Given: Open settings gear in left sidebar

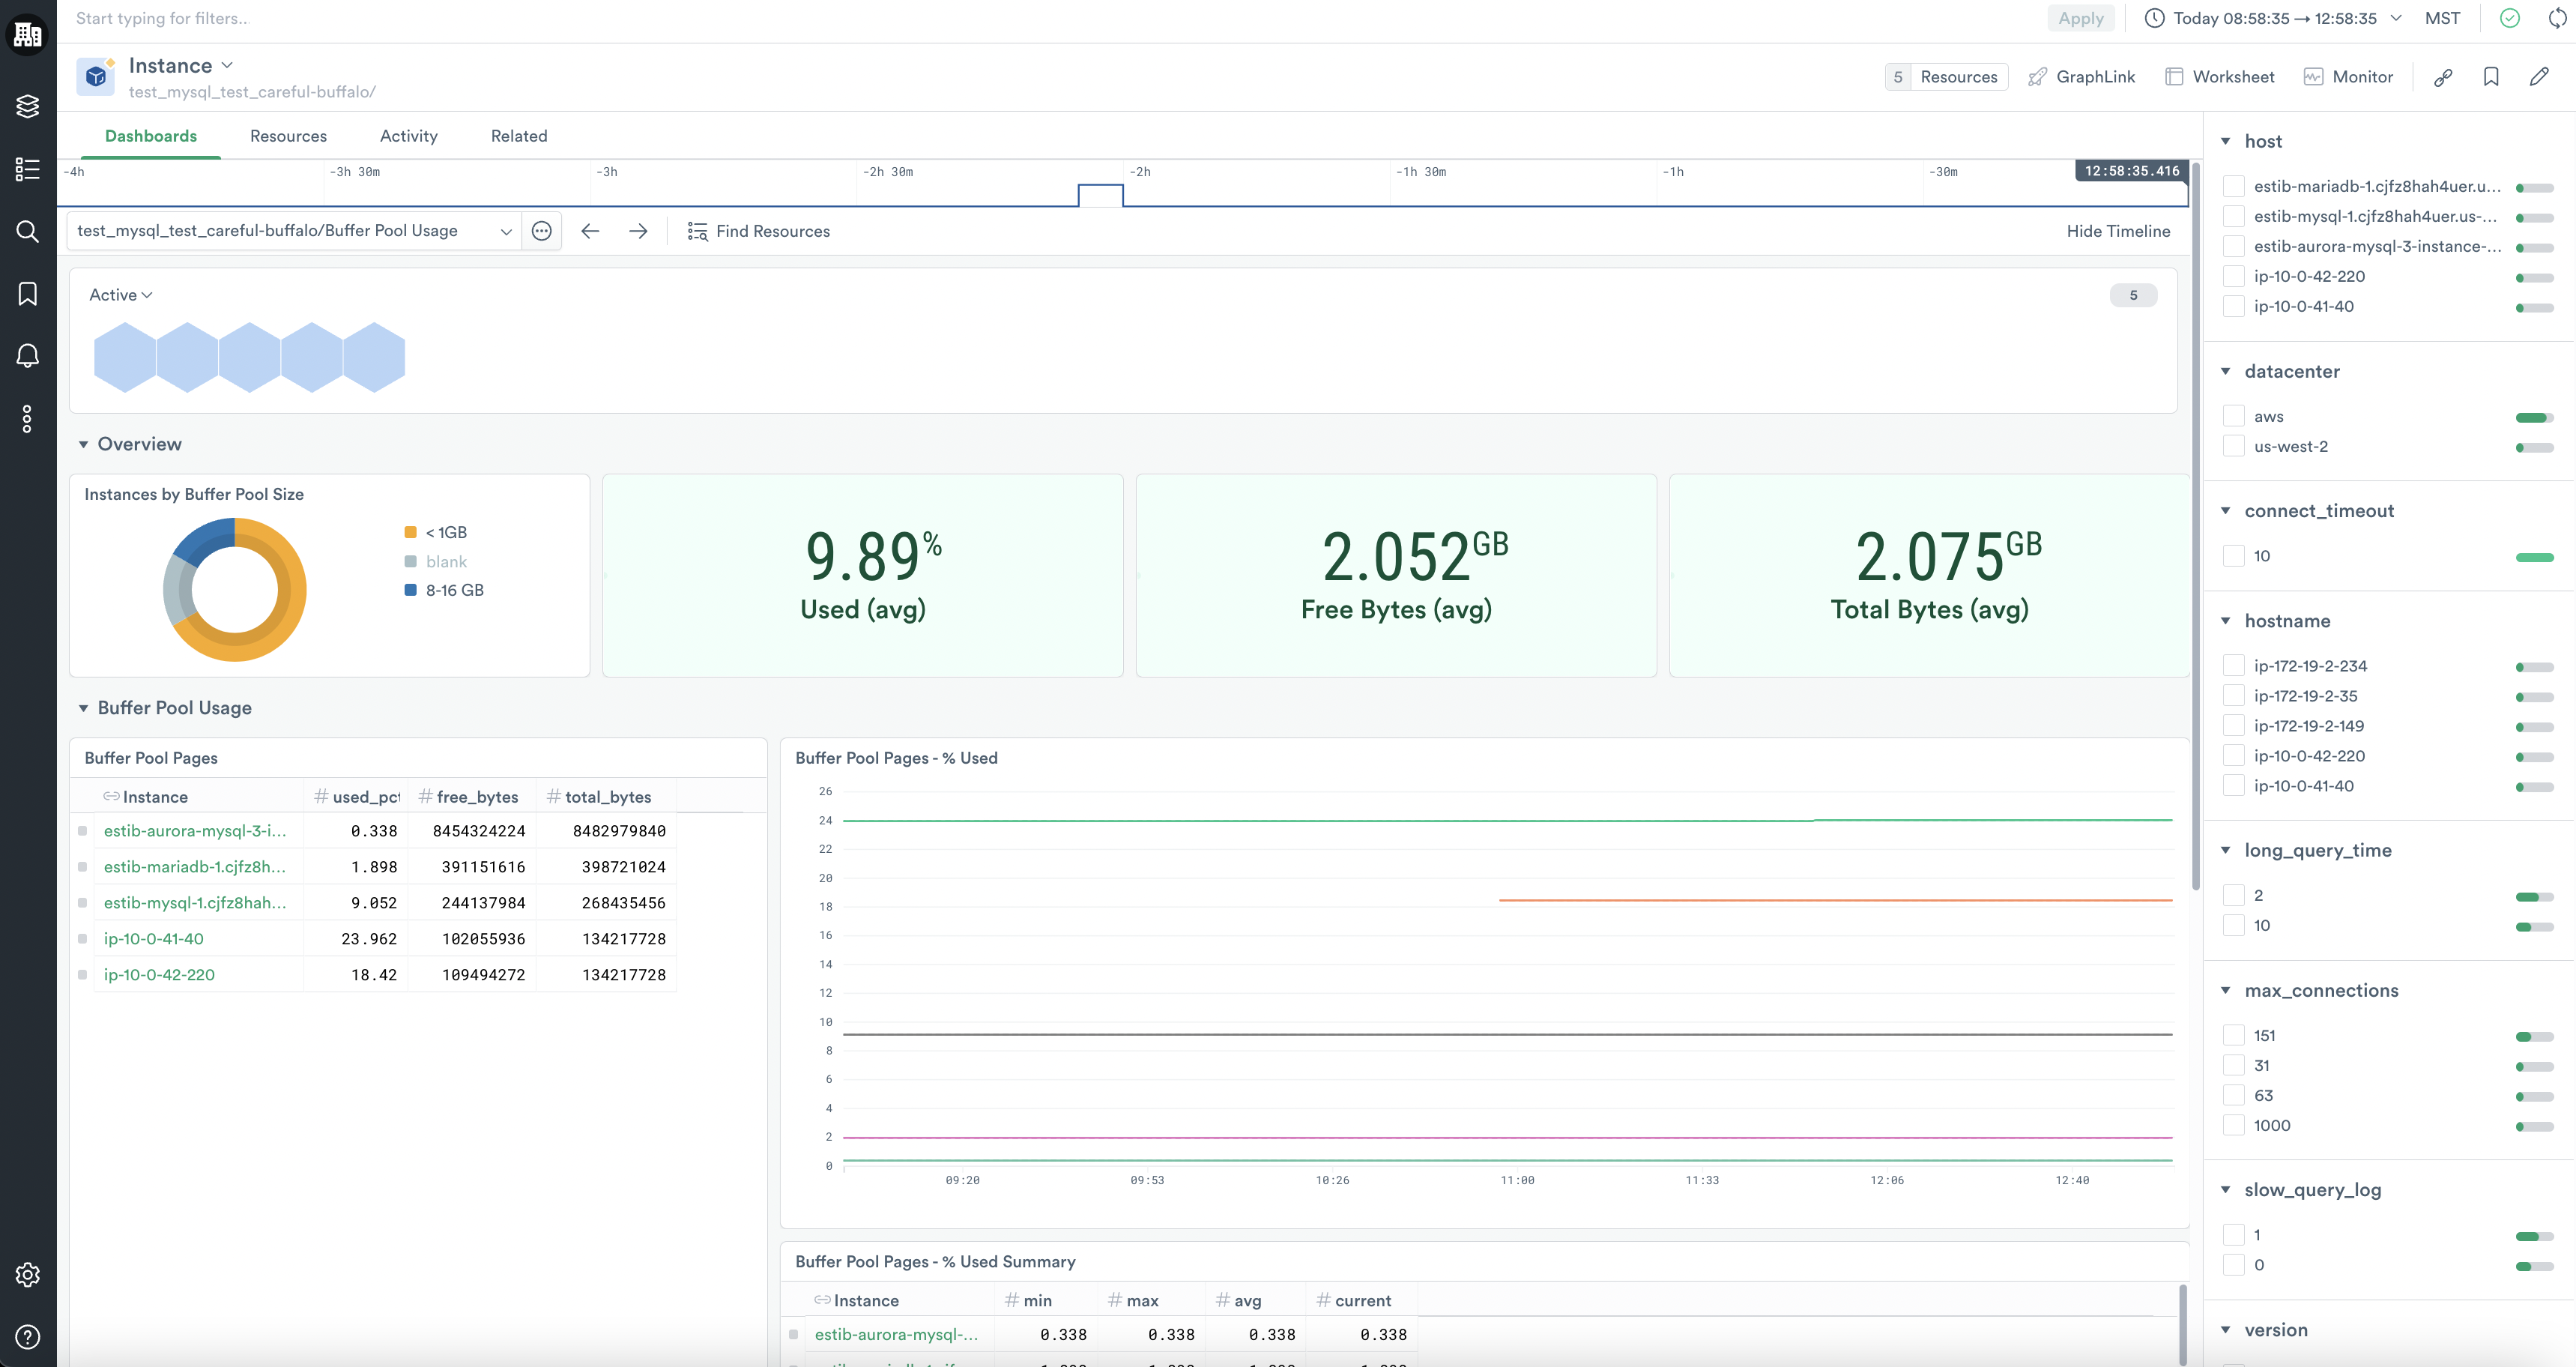Looking at the screenshot, I should pos(27,1274).
